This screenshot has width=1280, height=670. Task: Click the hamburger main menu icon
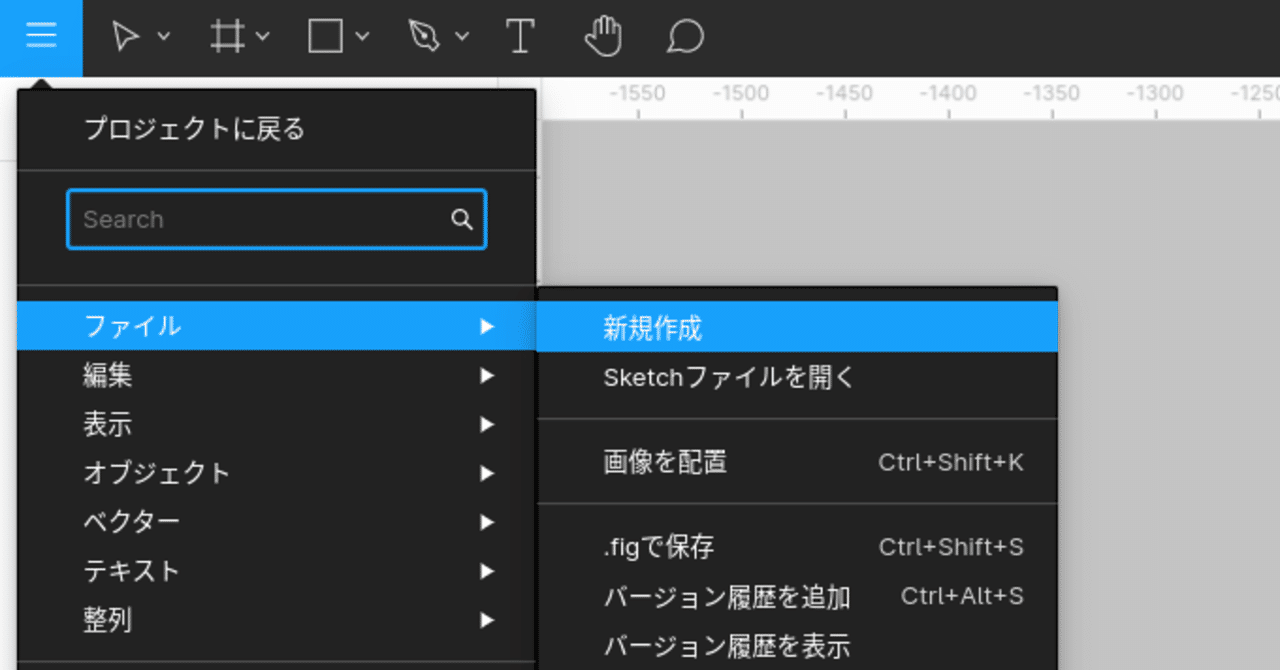tap(40, 37)
